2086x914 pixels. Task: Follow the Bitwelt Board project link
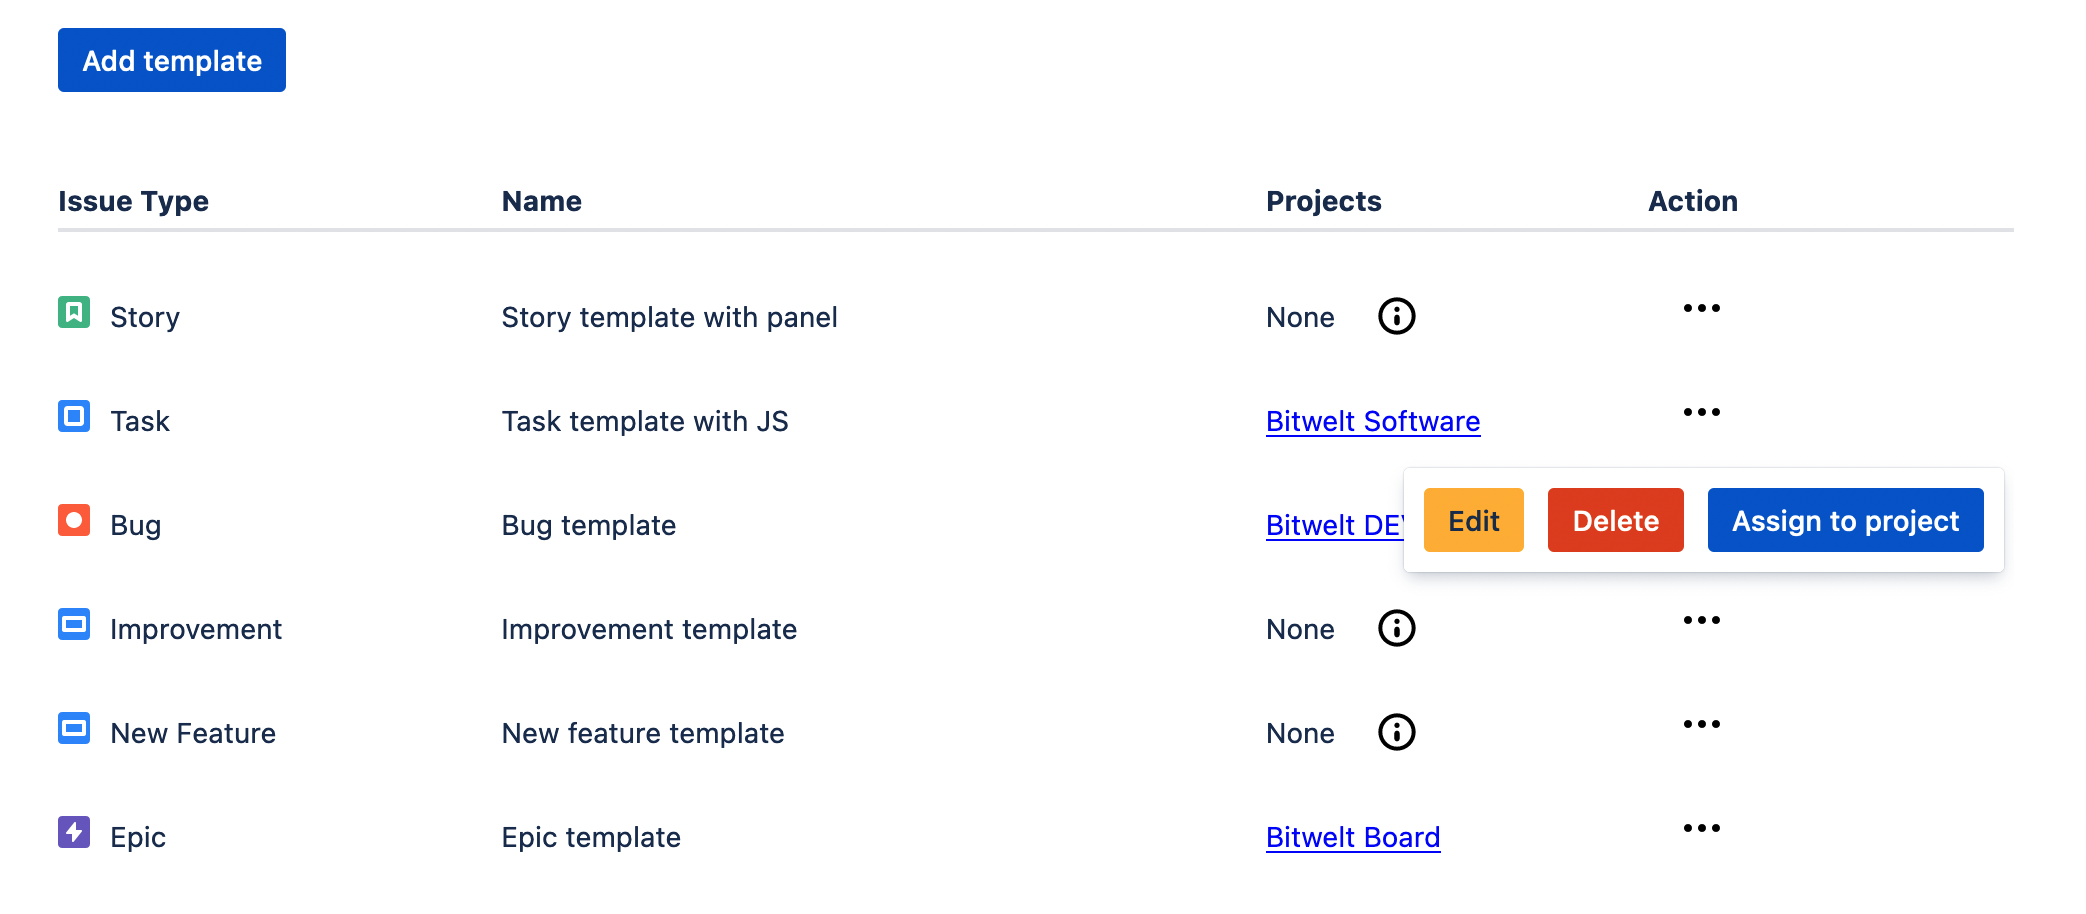1352,838
